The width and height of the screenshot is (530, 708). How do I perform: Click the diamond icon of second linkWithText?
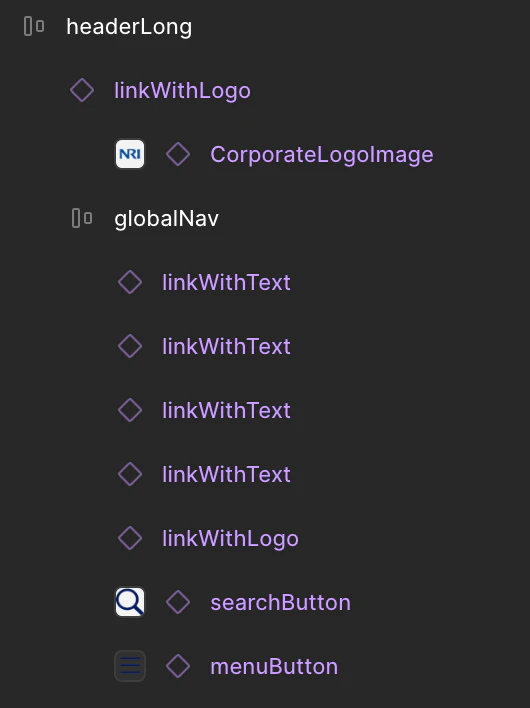pyautogui.click(x=130, y=346)
